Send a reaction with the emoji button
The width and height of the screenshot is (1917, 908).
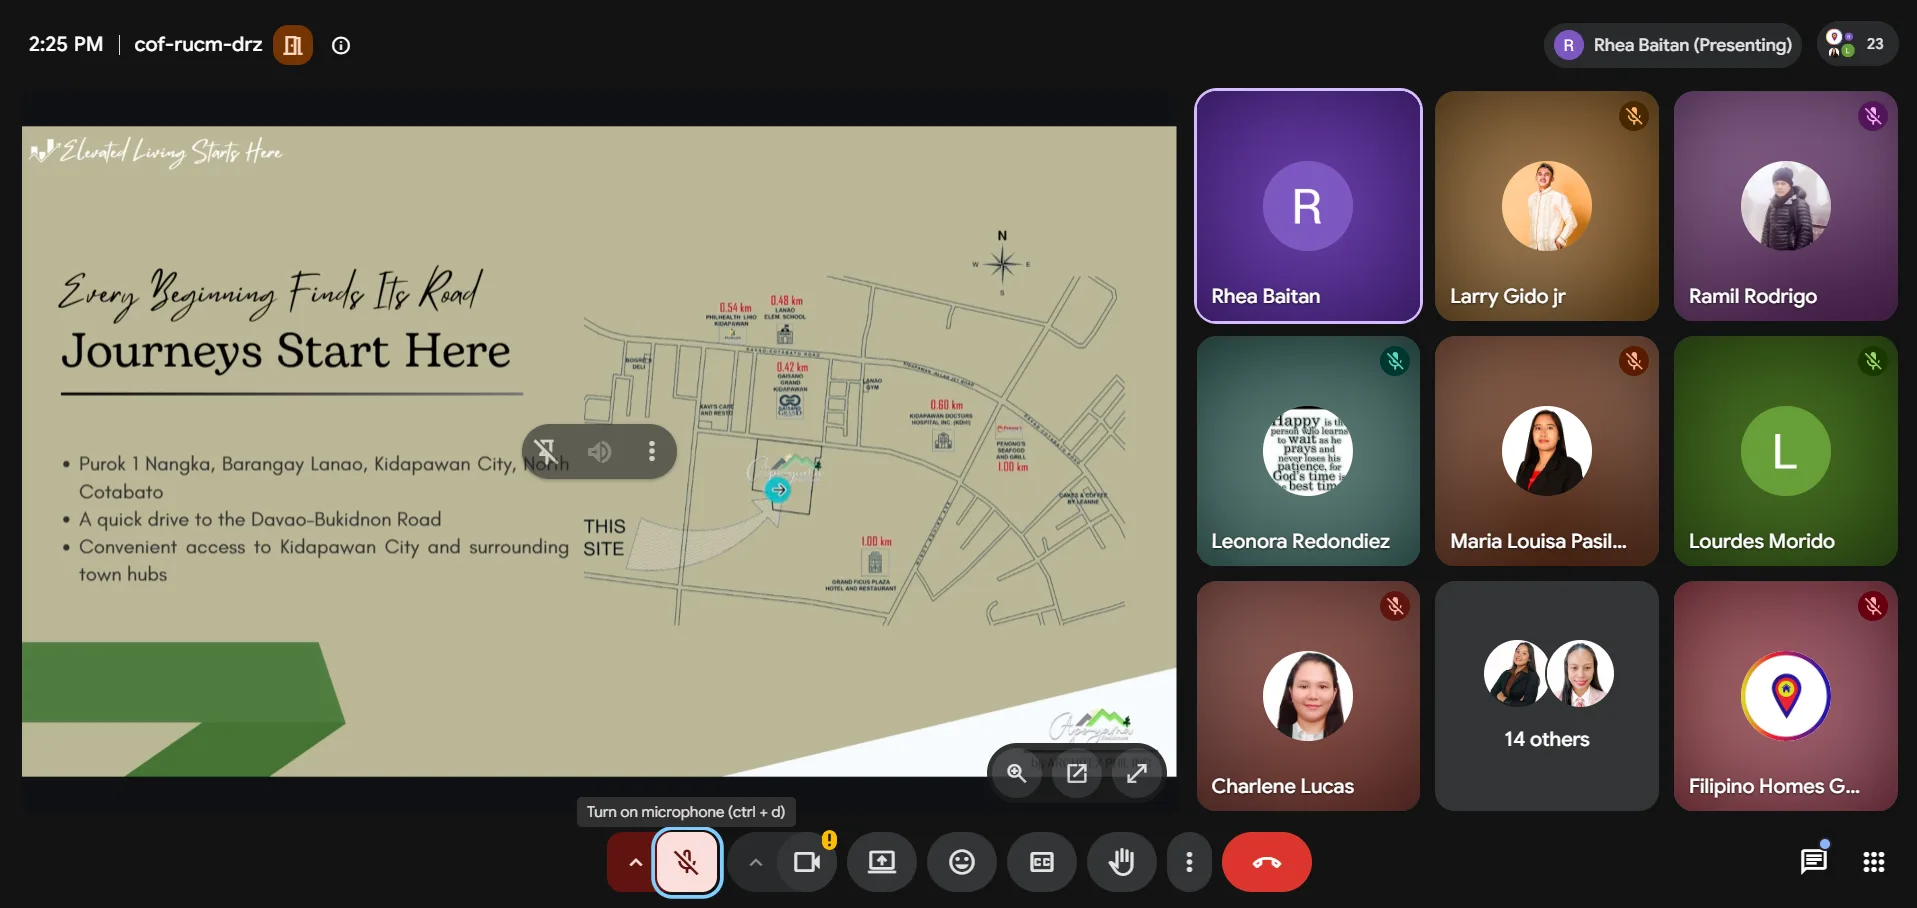tap(962, 862)
